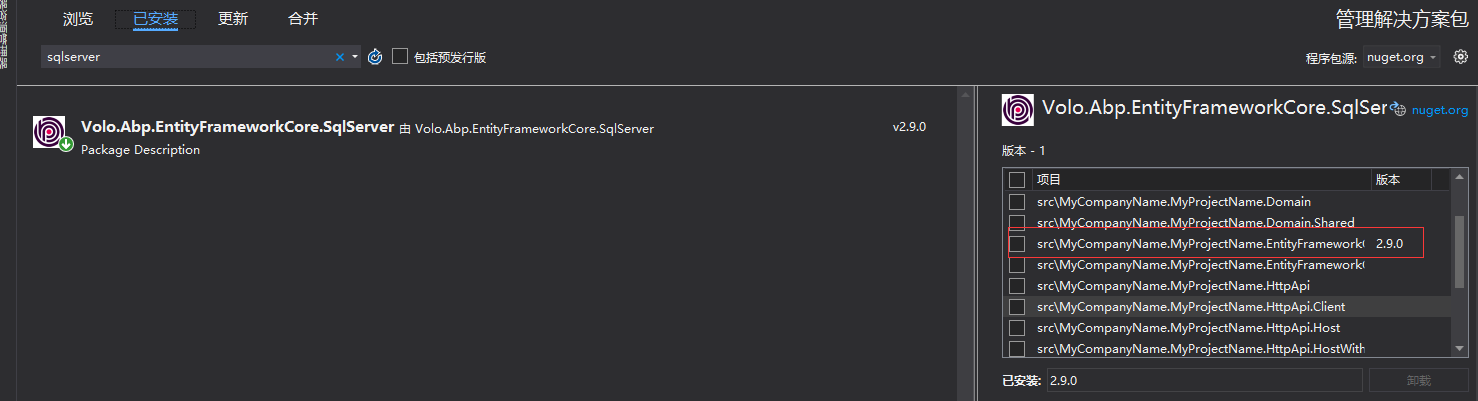Click the 卸载 uninstall button

click(1418, 380)
